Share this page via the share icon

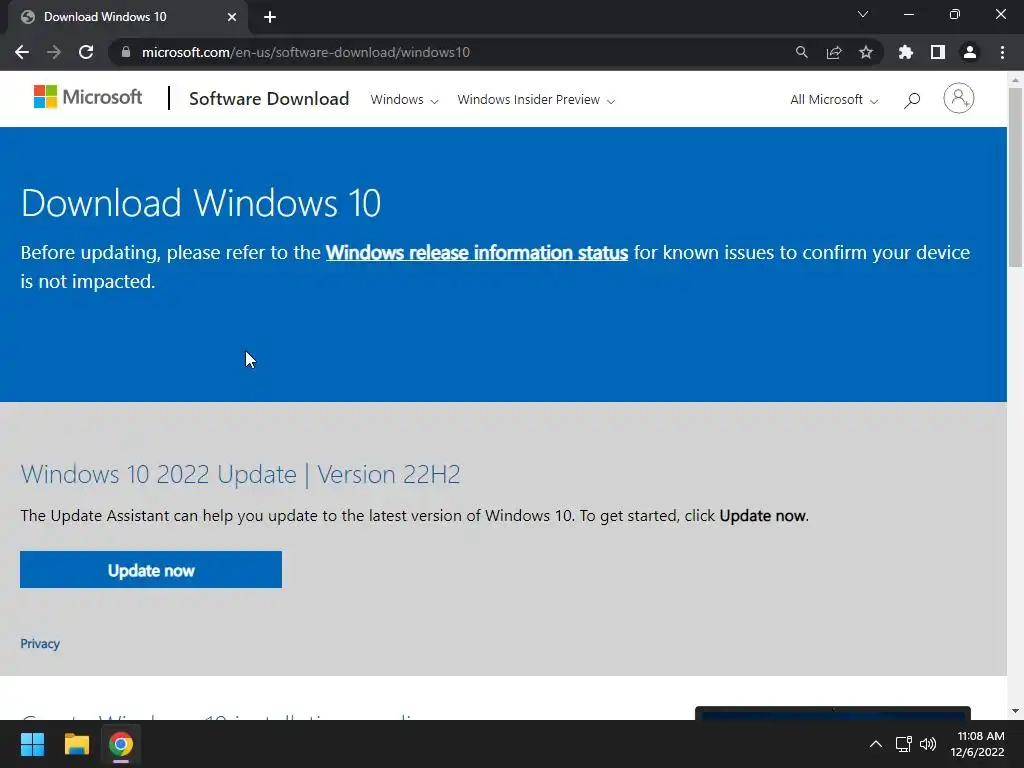tap(834, 52)
